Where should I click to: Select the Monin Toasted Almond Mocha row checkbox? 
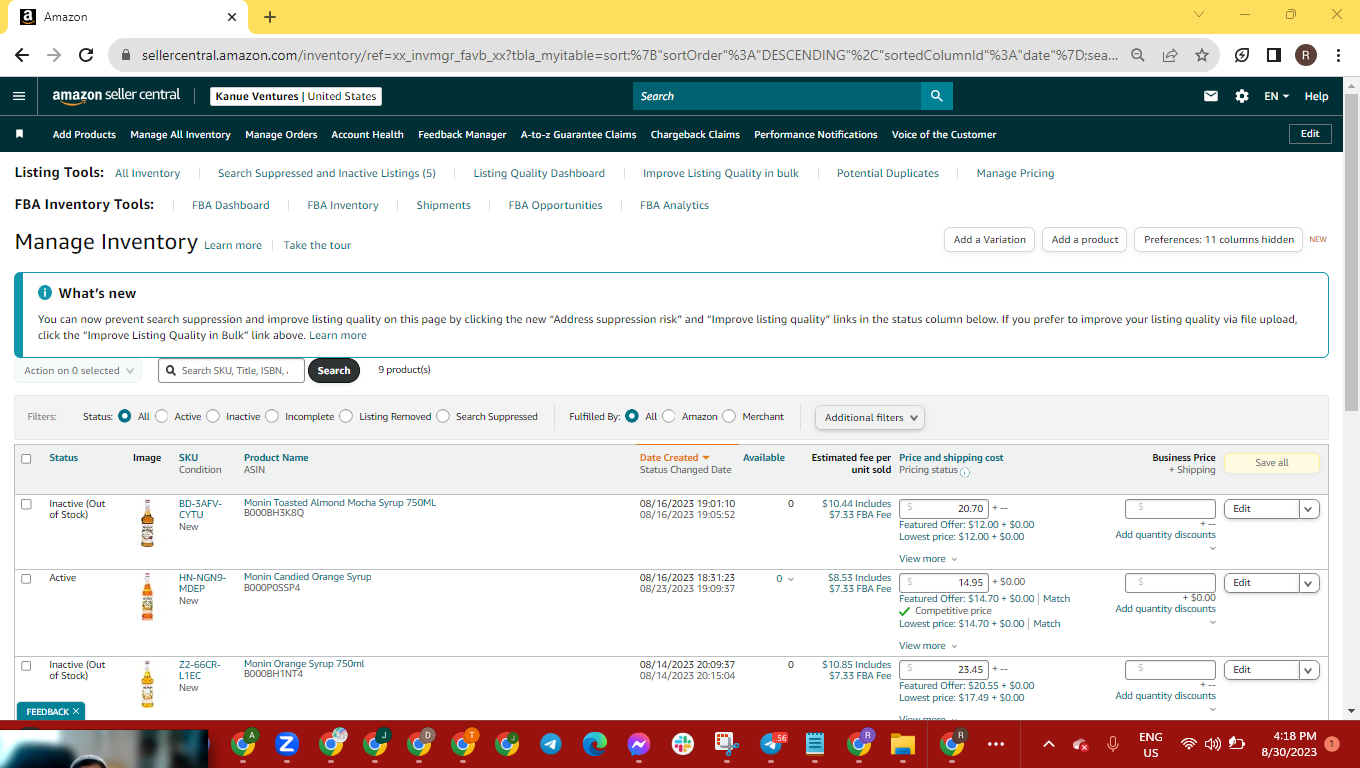[x=26, y=504]
